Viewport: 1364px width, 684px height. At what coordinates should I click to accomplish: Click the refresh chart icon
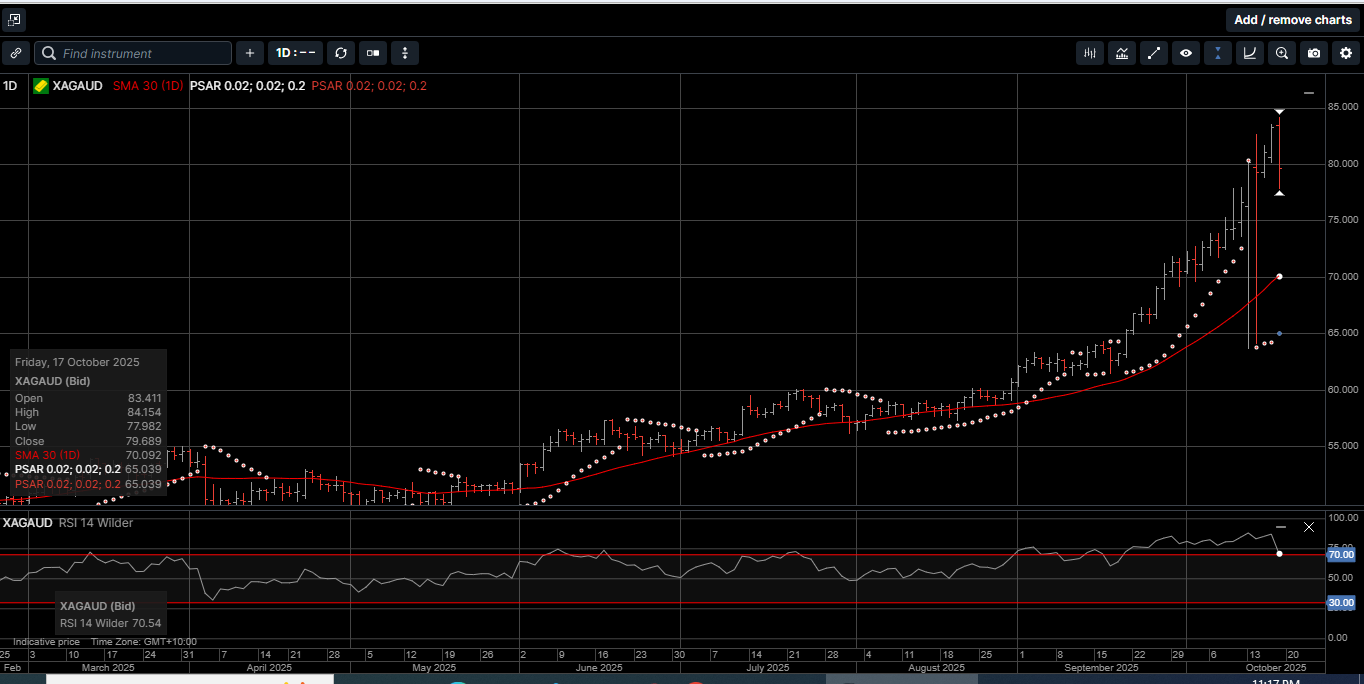(341, 53)
